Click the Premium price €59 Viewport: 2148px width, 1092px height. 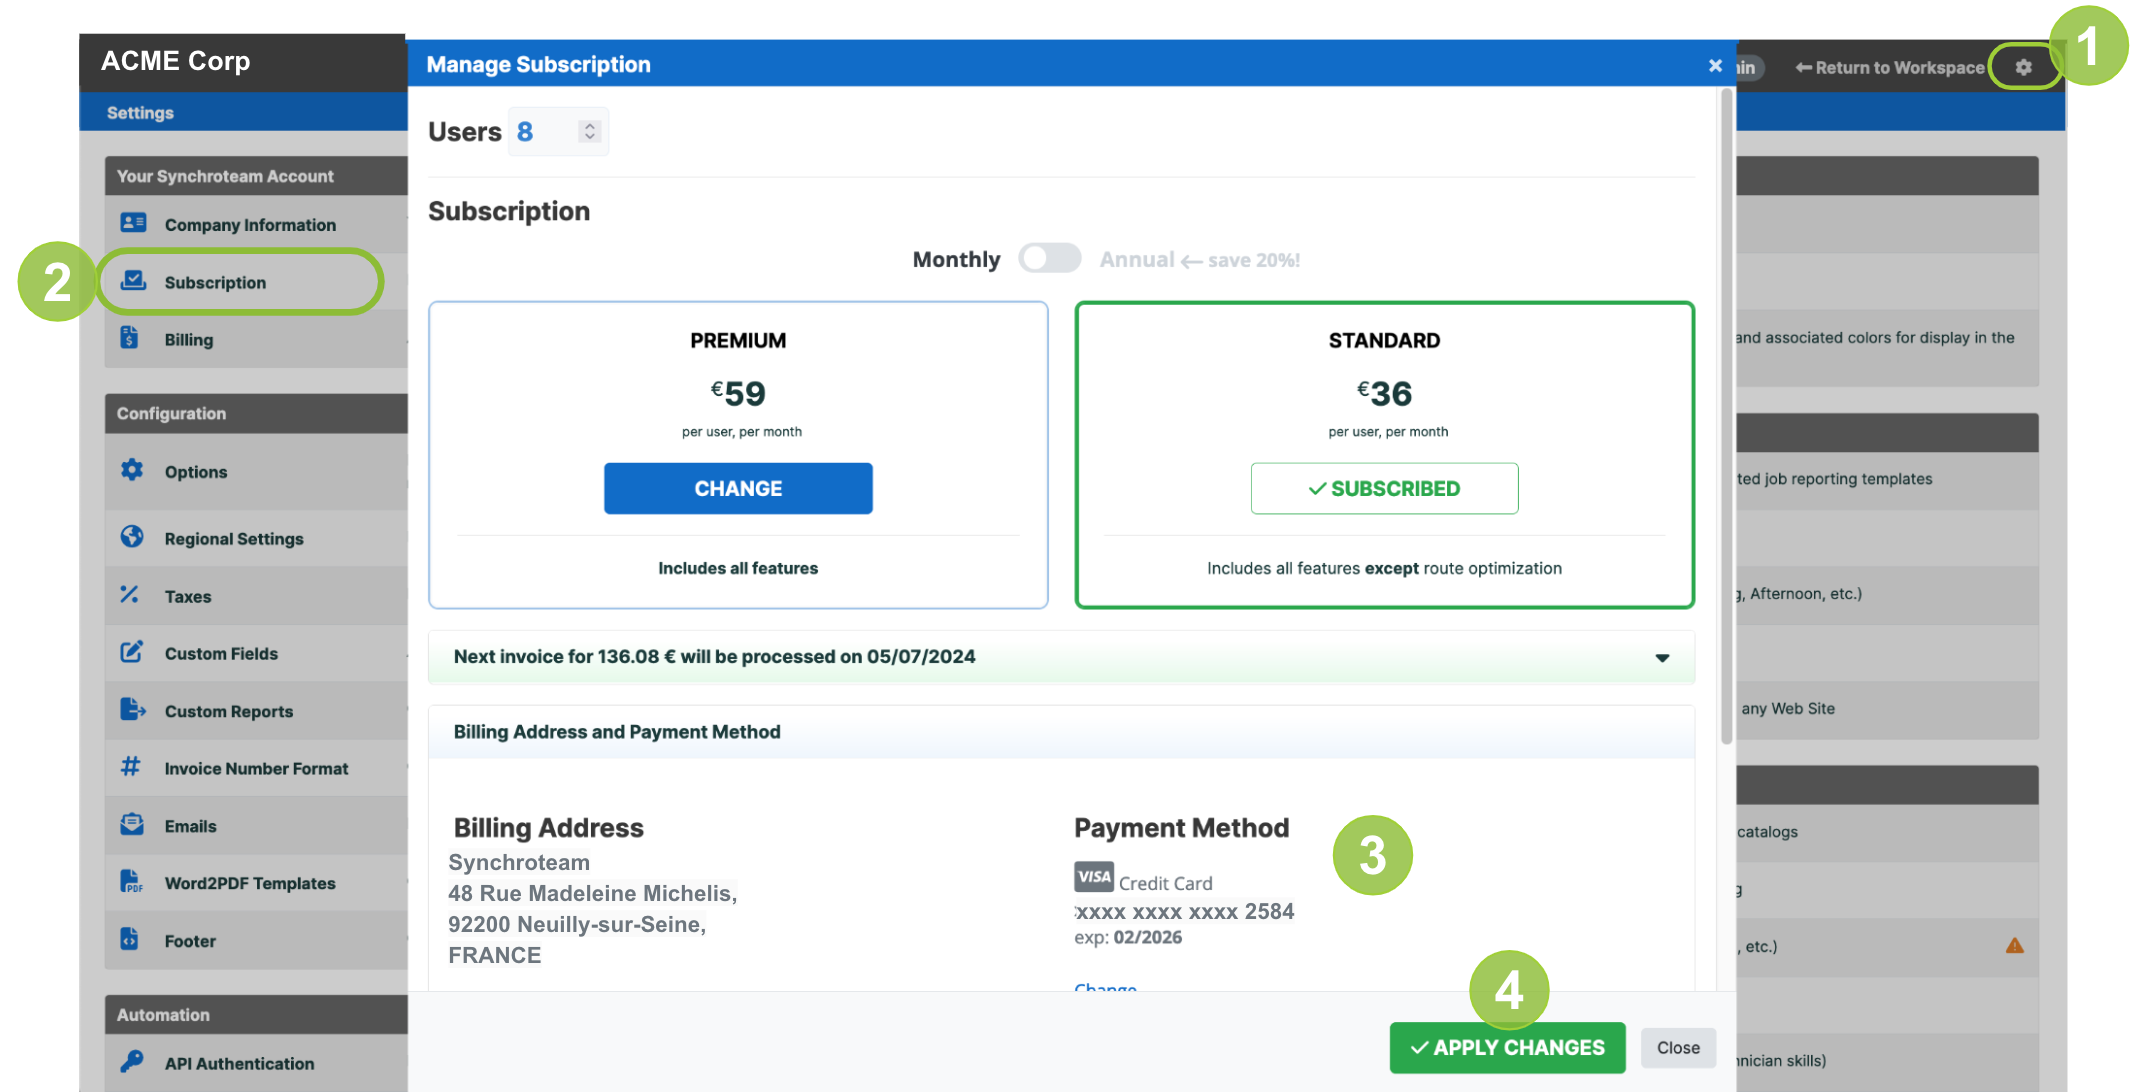pos(738,392)
